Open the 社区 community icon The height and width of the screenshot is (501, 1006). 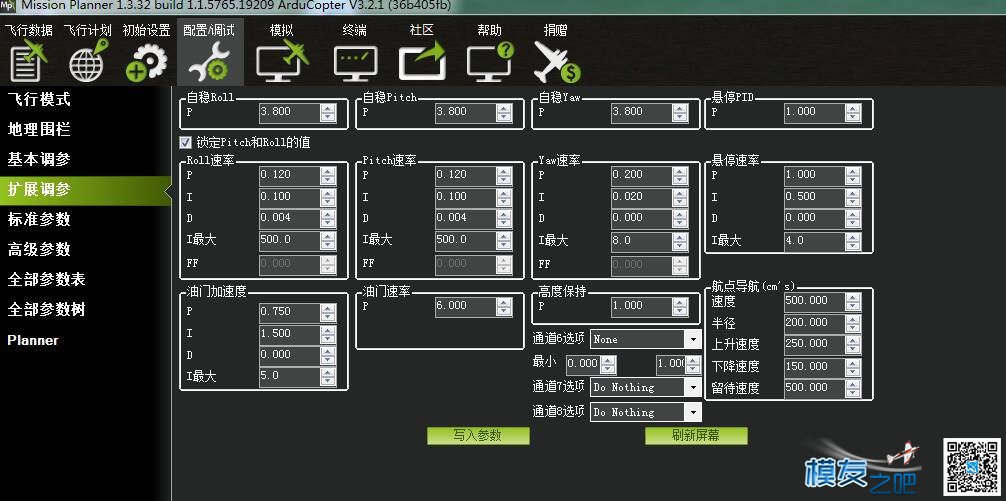422,61
